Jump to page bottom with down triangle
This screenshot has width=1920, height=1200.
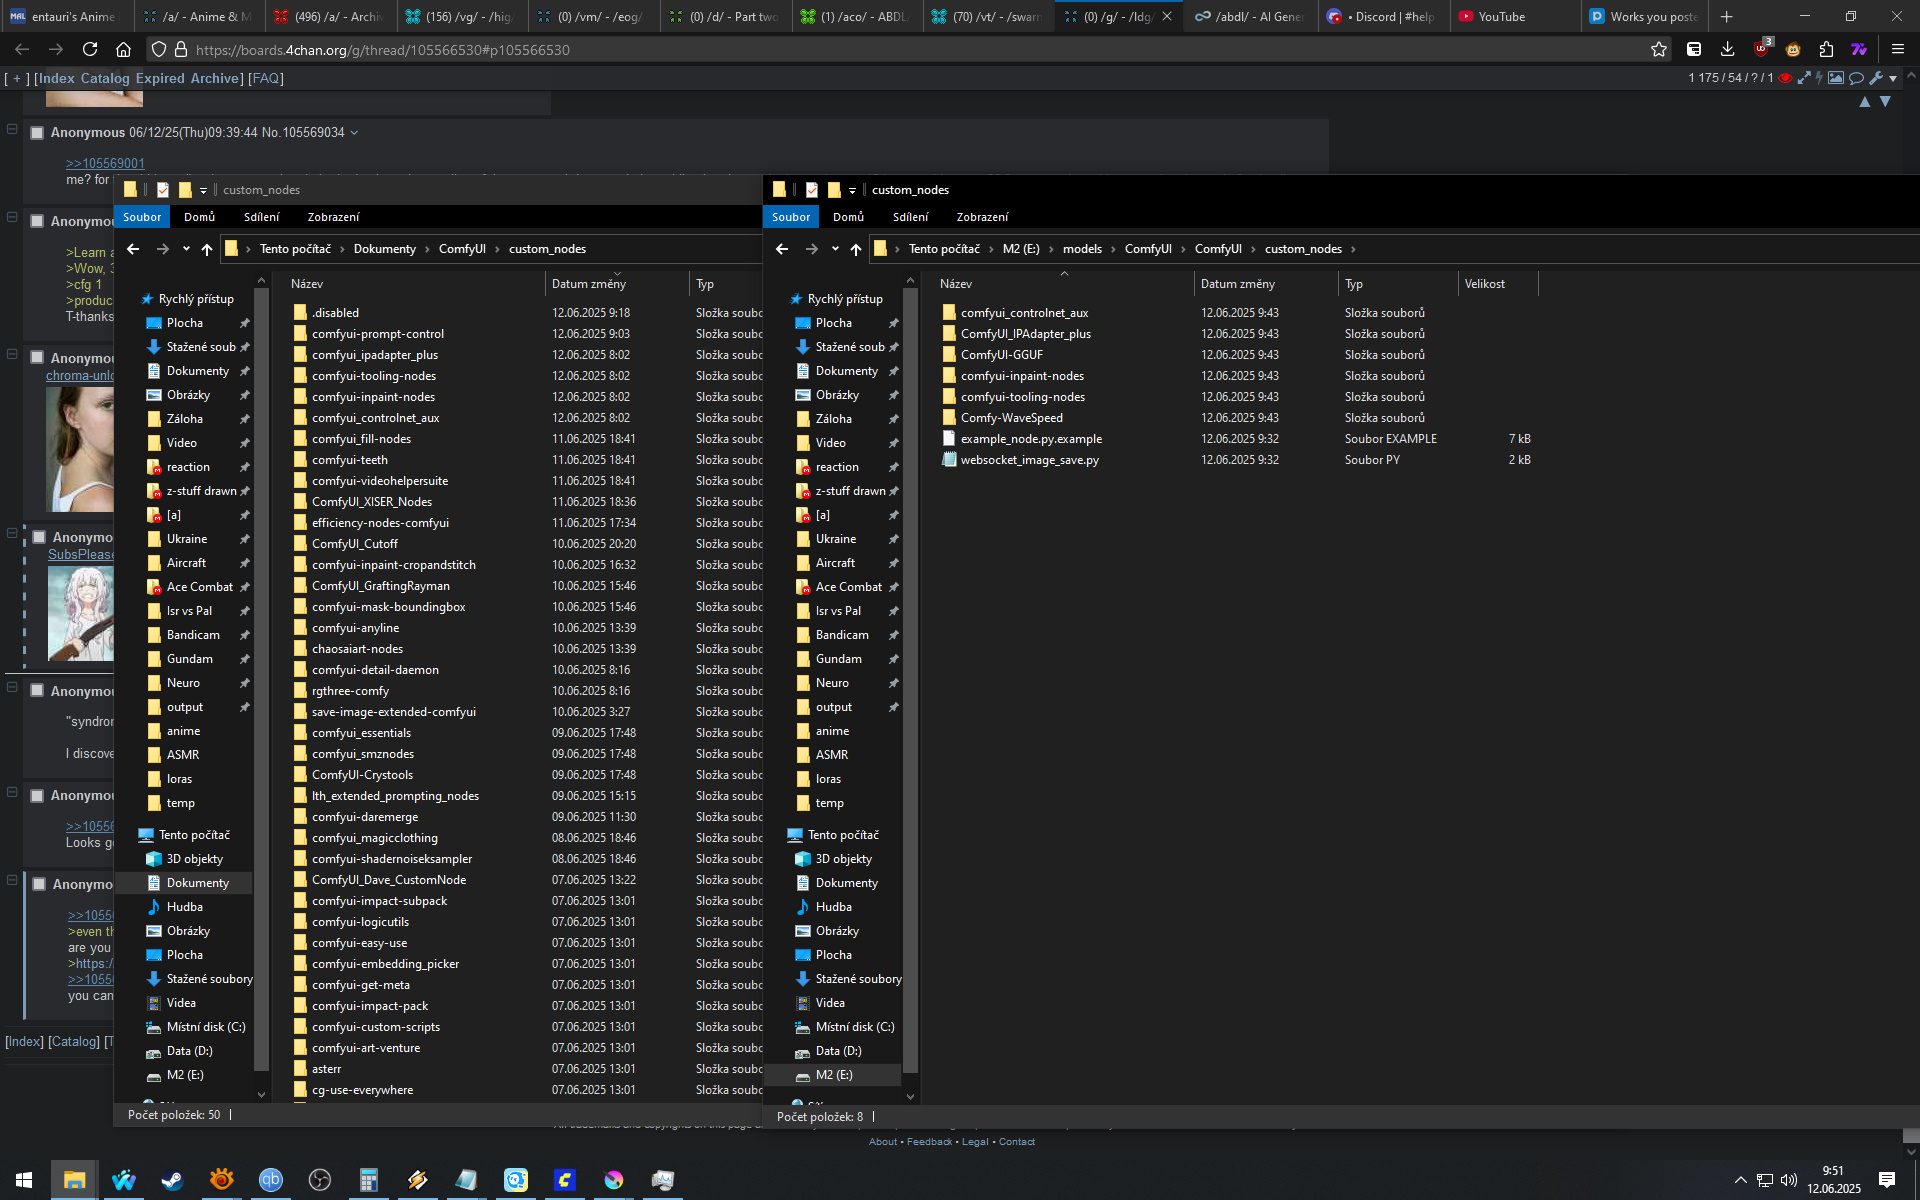[1885, 102]
